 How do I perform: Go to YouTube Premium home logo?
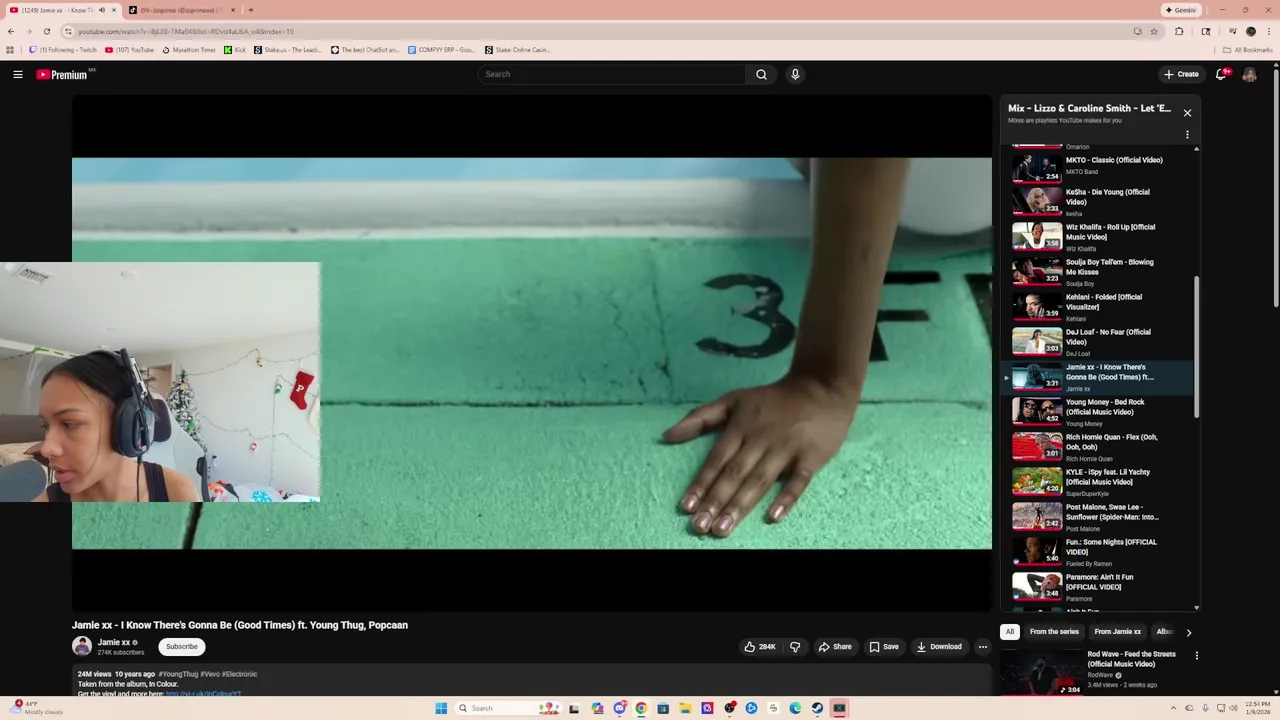[x=62, y=74]
